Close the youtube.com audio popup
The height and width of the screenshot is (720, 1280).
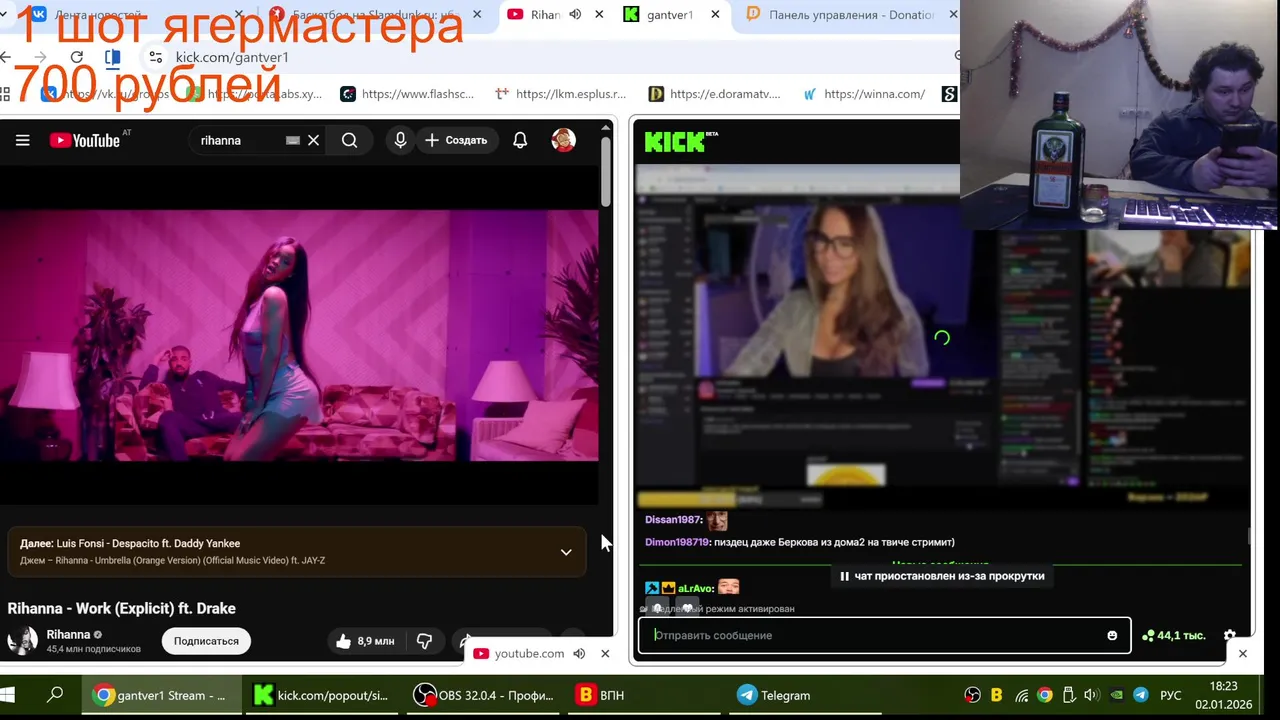(605, 653)
